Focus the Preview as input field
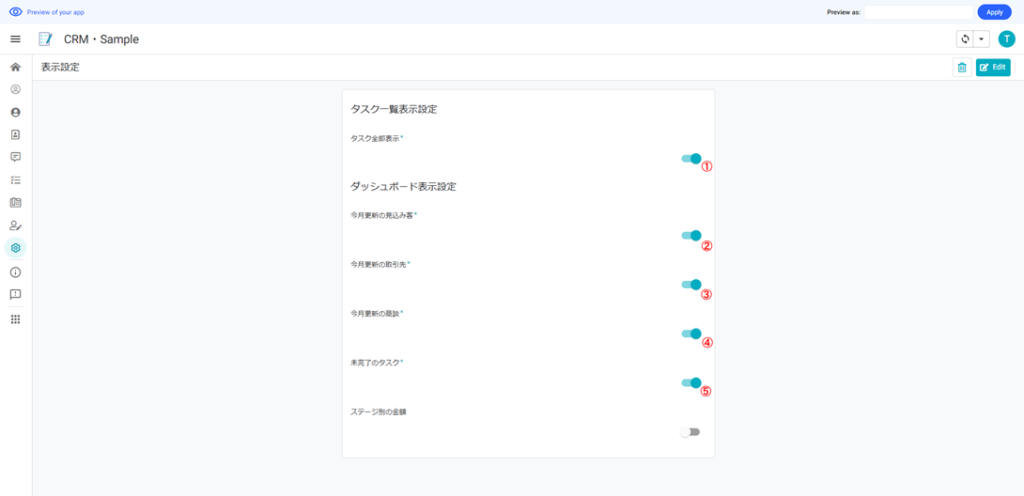The height and width of the screenshot is (496, 1024). [x=918, y=12]
